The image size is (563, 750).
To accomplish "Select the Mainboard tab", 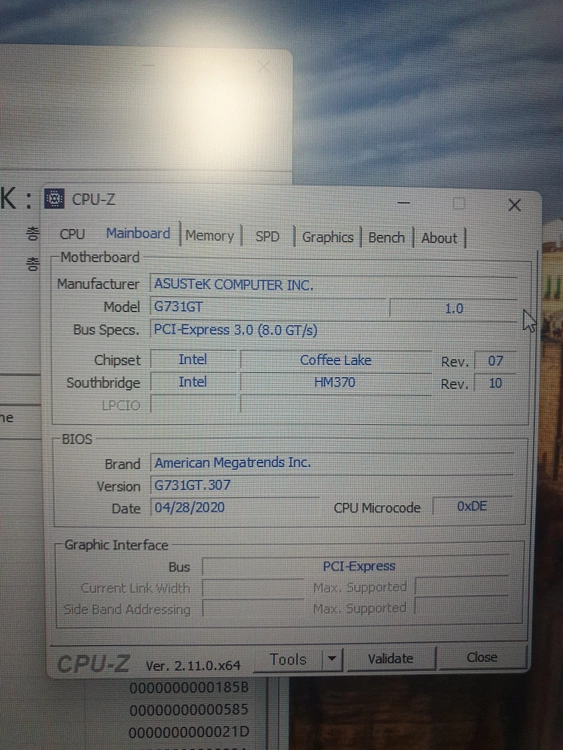I will pyautogui.click(x=138, y=233).
